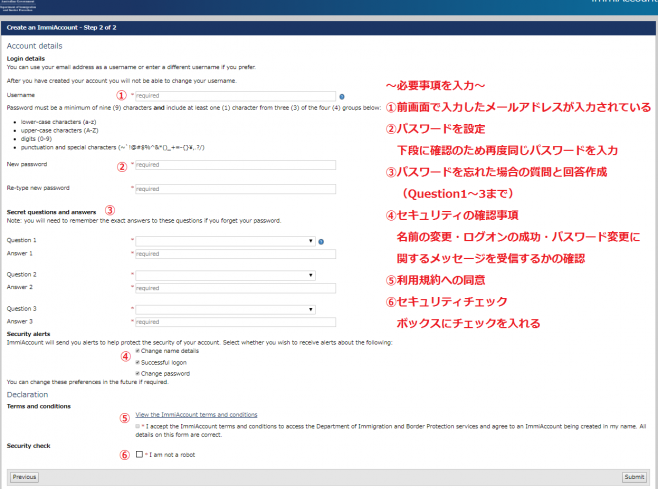Click the Re-type new password field
This screenshot has height=489, width=658.
click(x=235, y=188)
